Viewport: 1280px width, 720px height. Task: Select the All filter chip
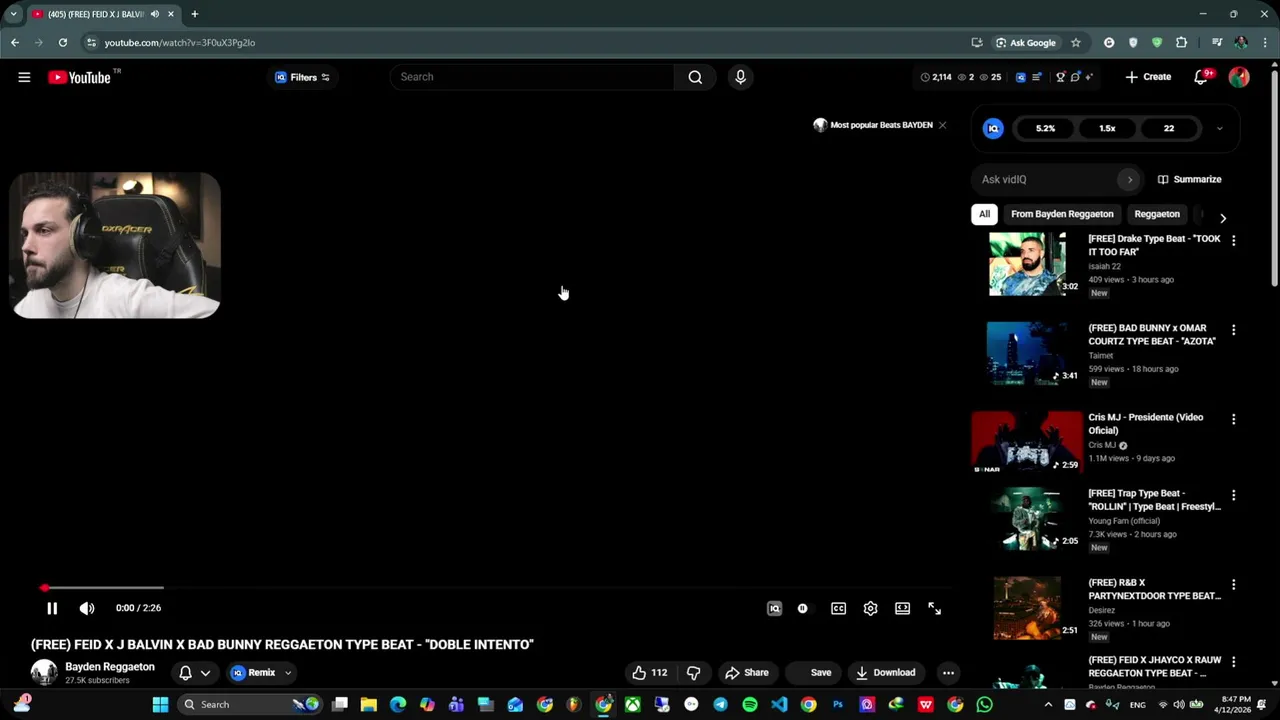point(984,214)
